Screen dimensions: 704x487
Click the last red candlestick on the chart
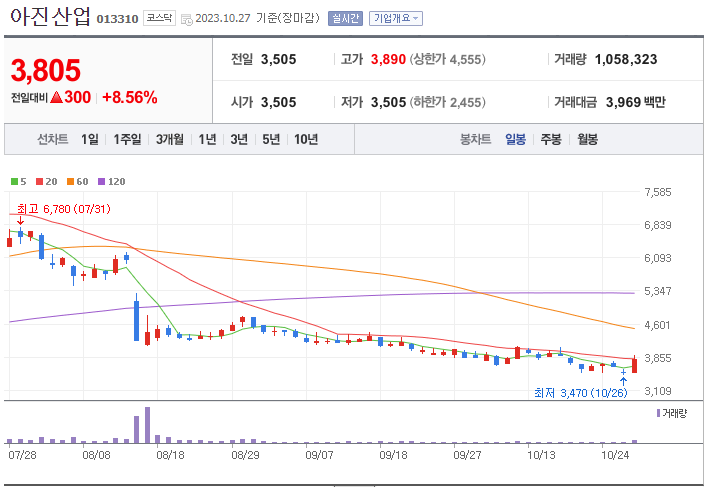tap(634, 364)
